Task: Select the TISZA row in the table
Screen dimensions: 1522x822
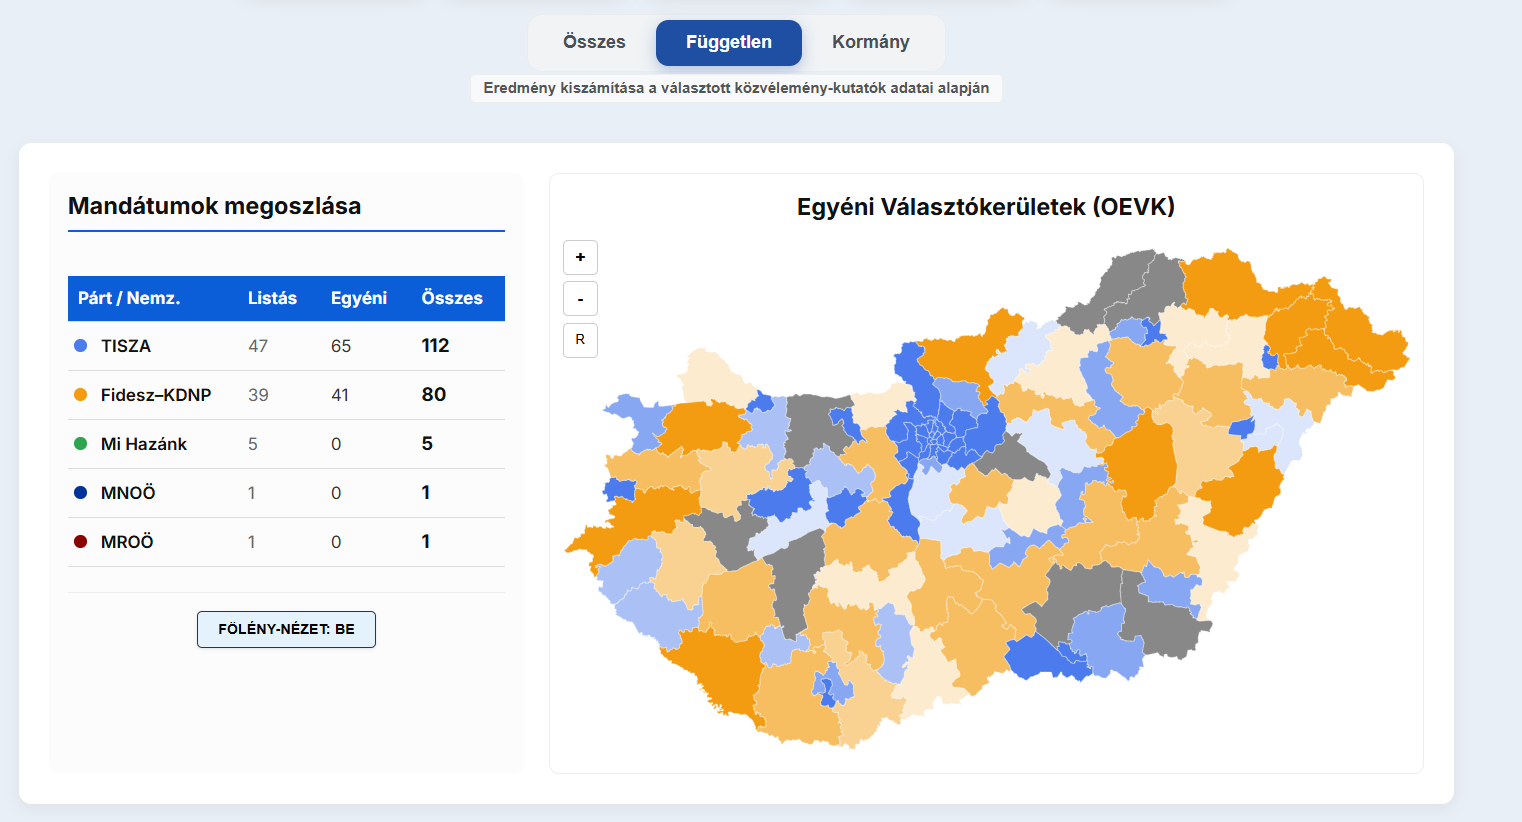Action: pyautogui.click(x=126, y=346)
